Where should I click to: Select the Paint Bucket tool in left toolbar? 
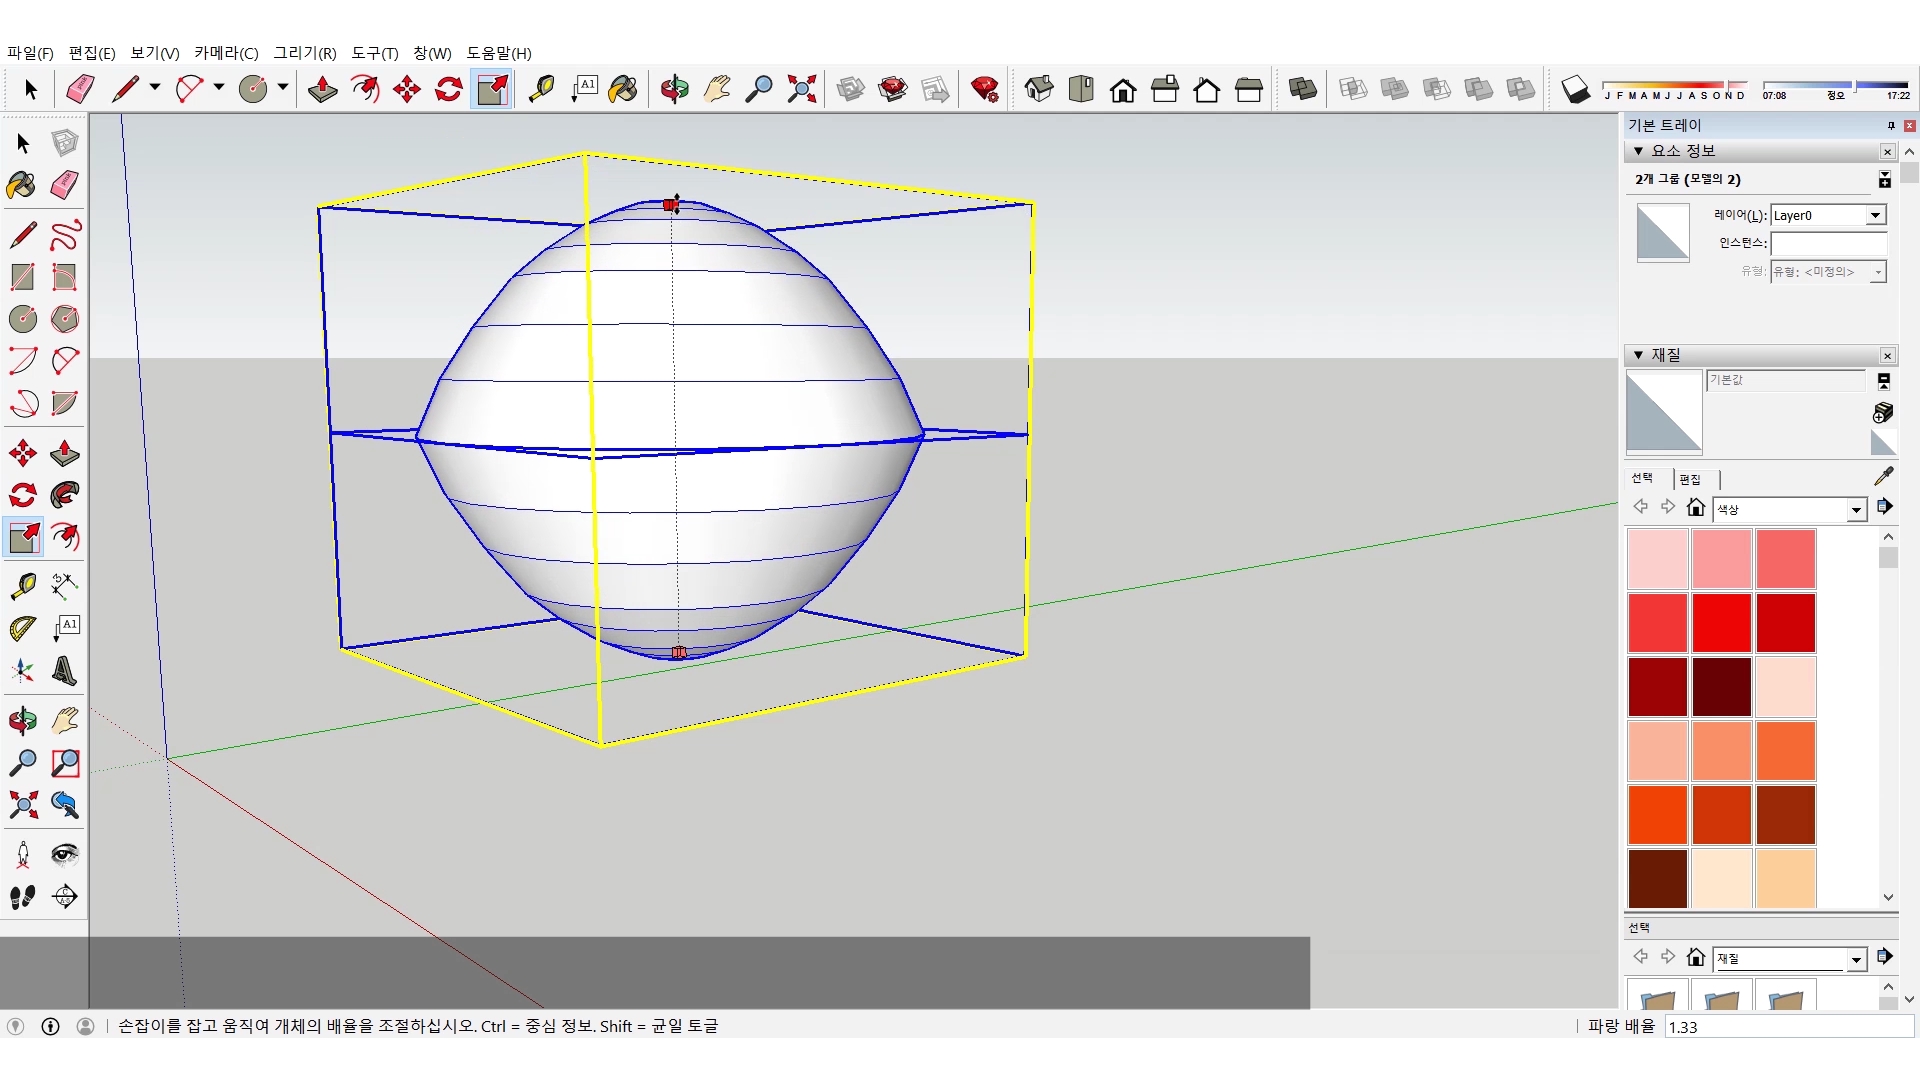21,186
